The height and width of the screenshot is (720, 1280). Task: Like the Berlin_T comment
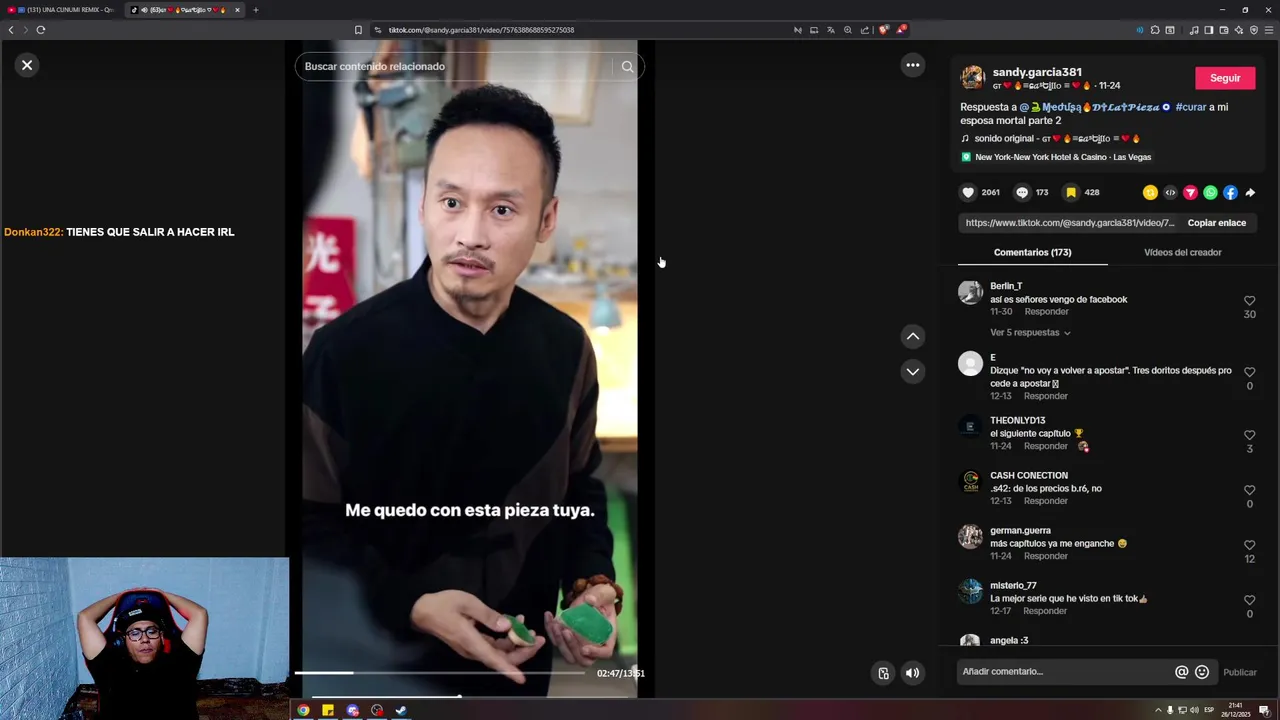[1249, 301]
